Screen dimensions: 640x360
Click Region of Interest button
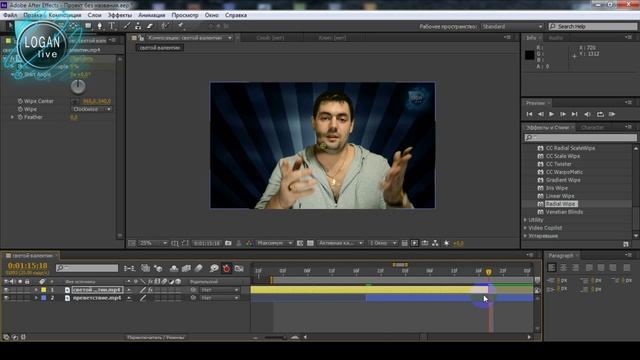(300, 243)
